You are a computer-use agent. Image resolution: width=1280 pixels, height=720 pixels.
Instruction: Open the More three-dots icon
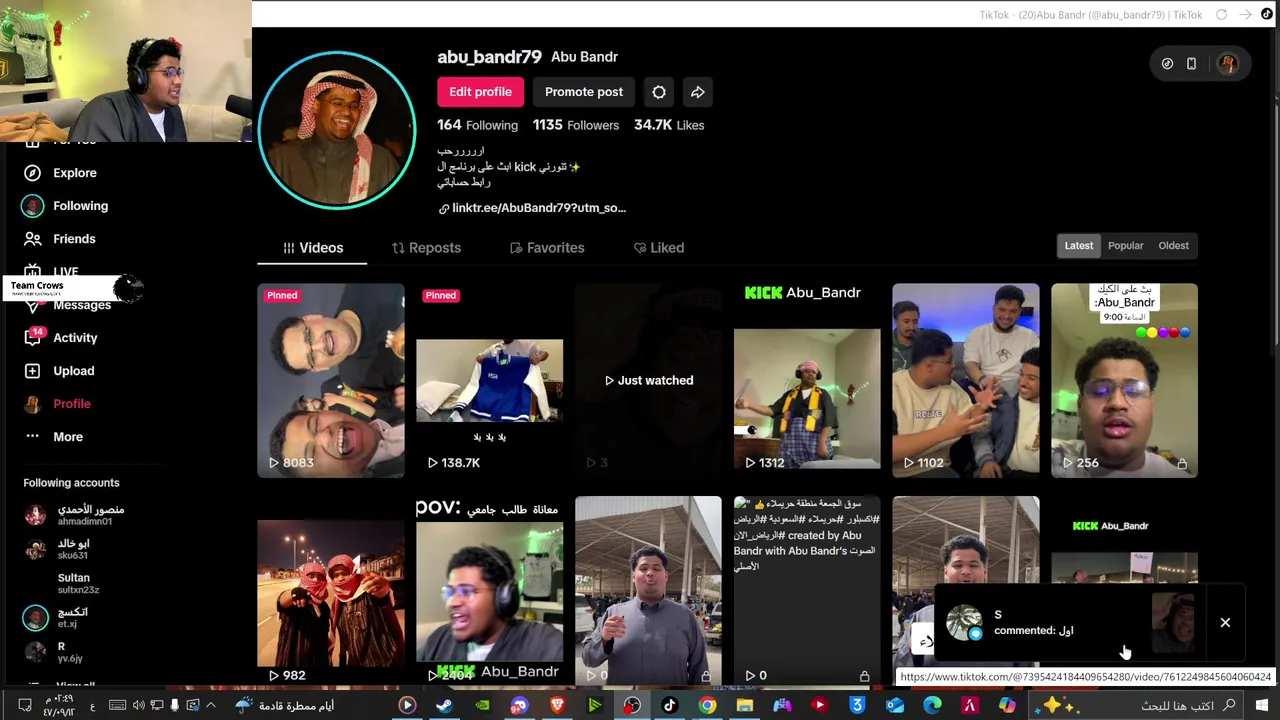click(33, 436)
